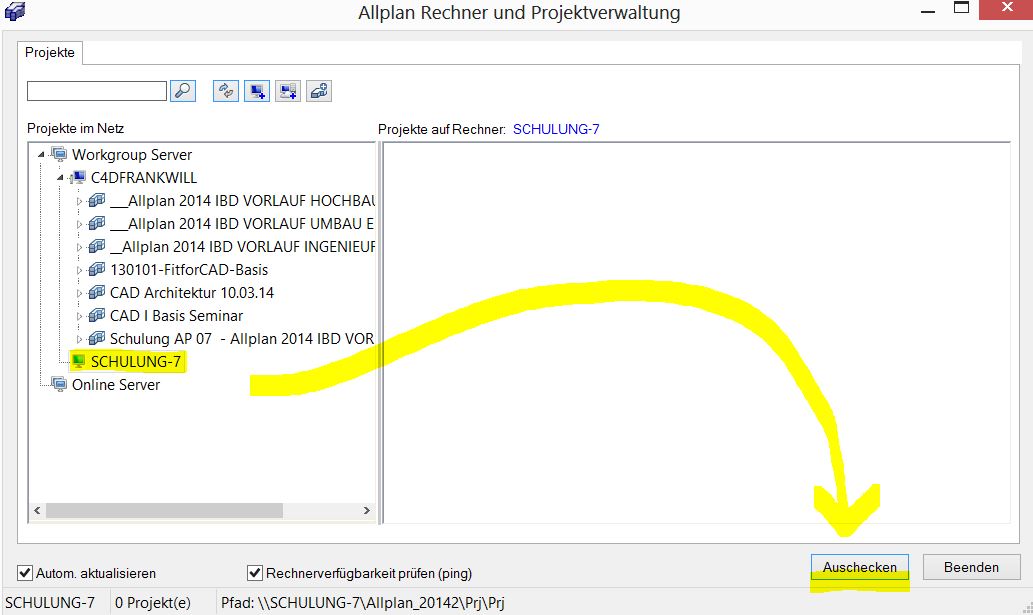Click the C4DFRANKWILL computer icon
This screenshot has width=1033, height=615.
tap(78, 178)
